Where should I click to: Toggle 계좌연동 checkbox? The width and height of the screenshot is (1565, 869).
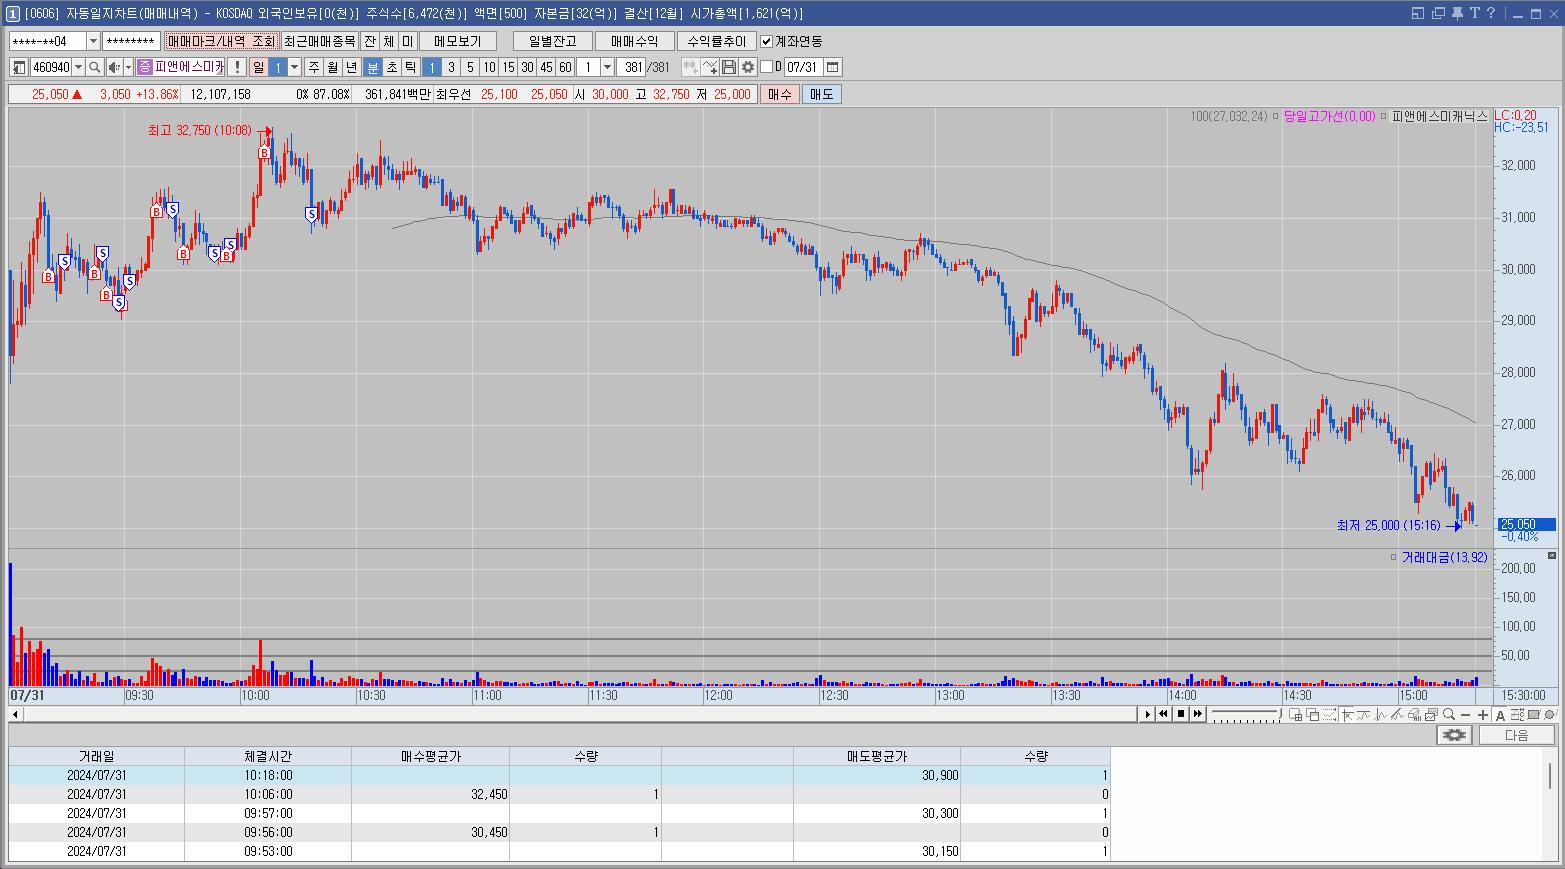[x=767, y=41]
